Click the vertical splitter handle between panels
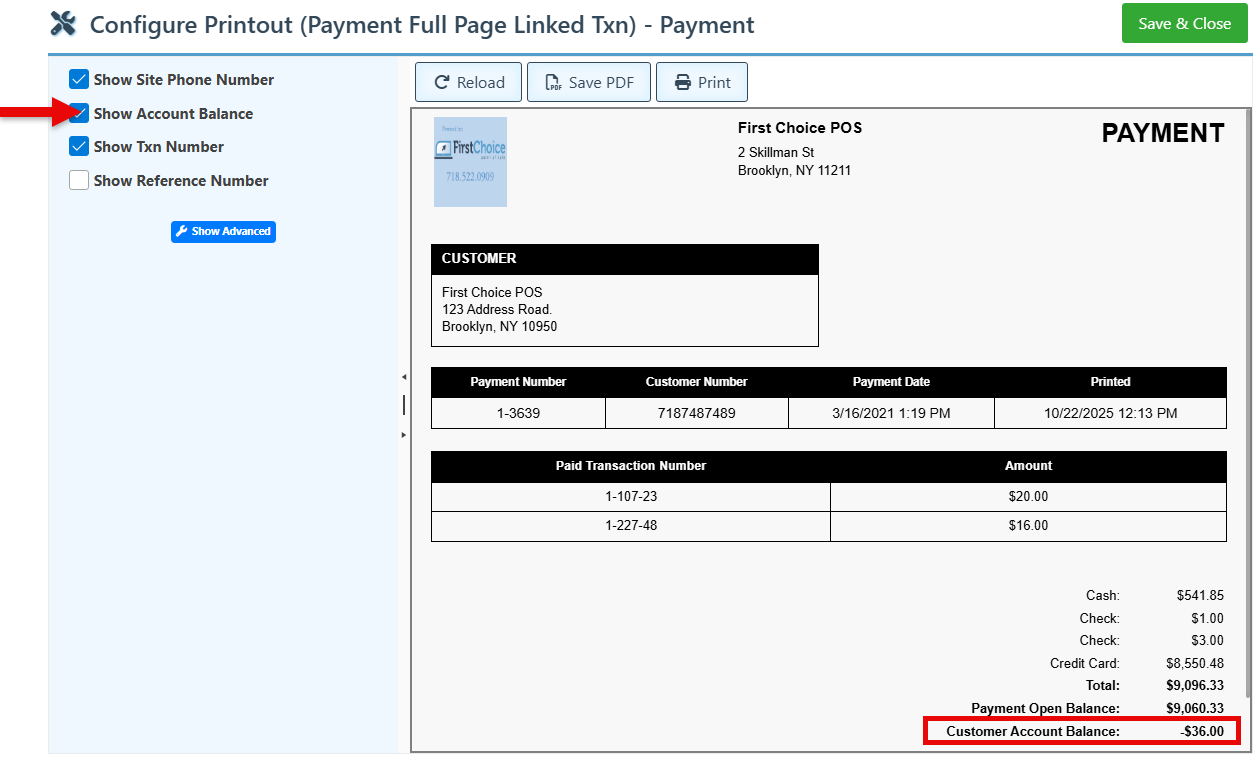 [404, 405]
